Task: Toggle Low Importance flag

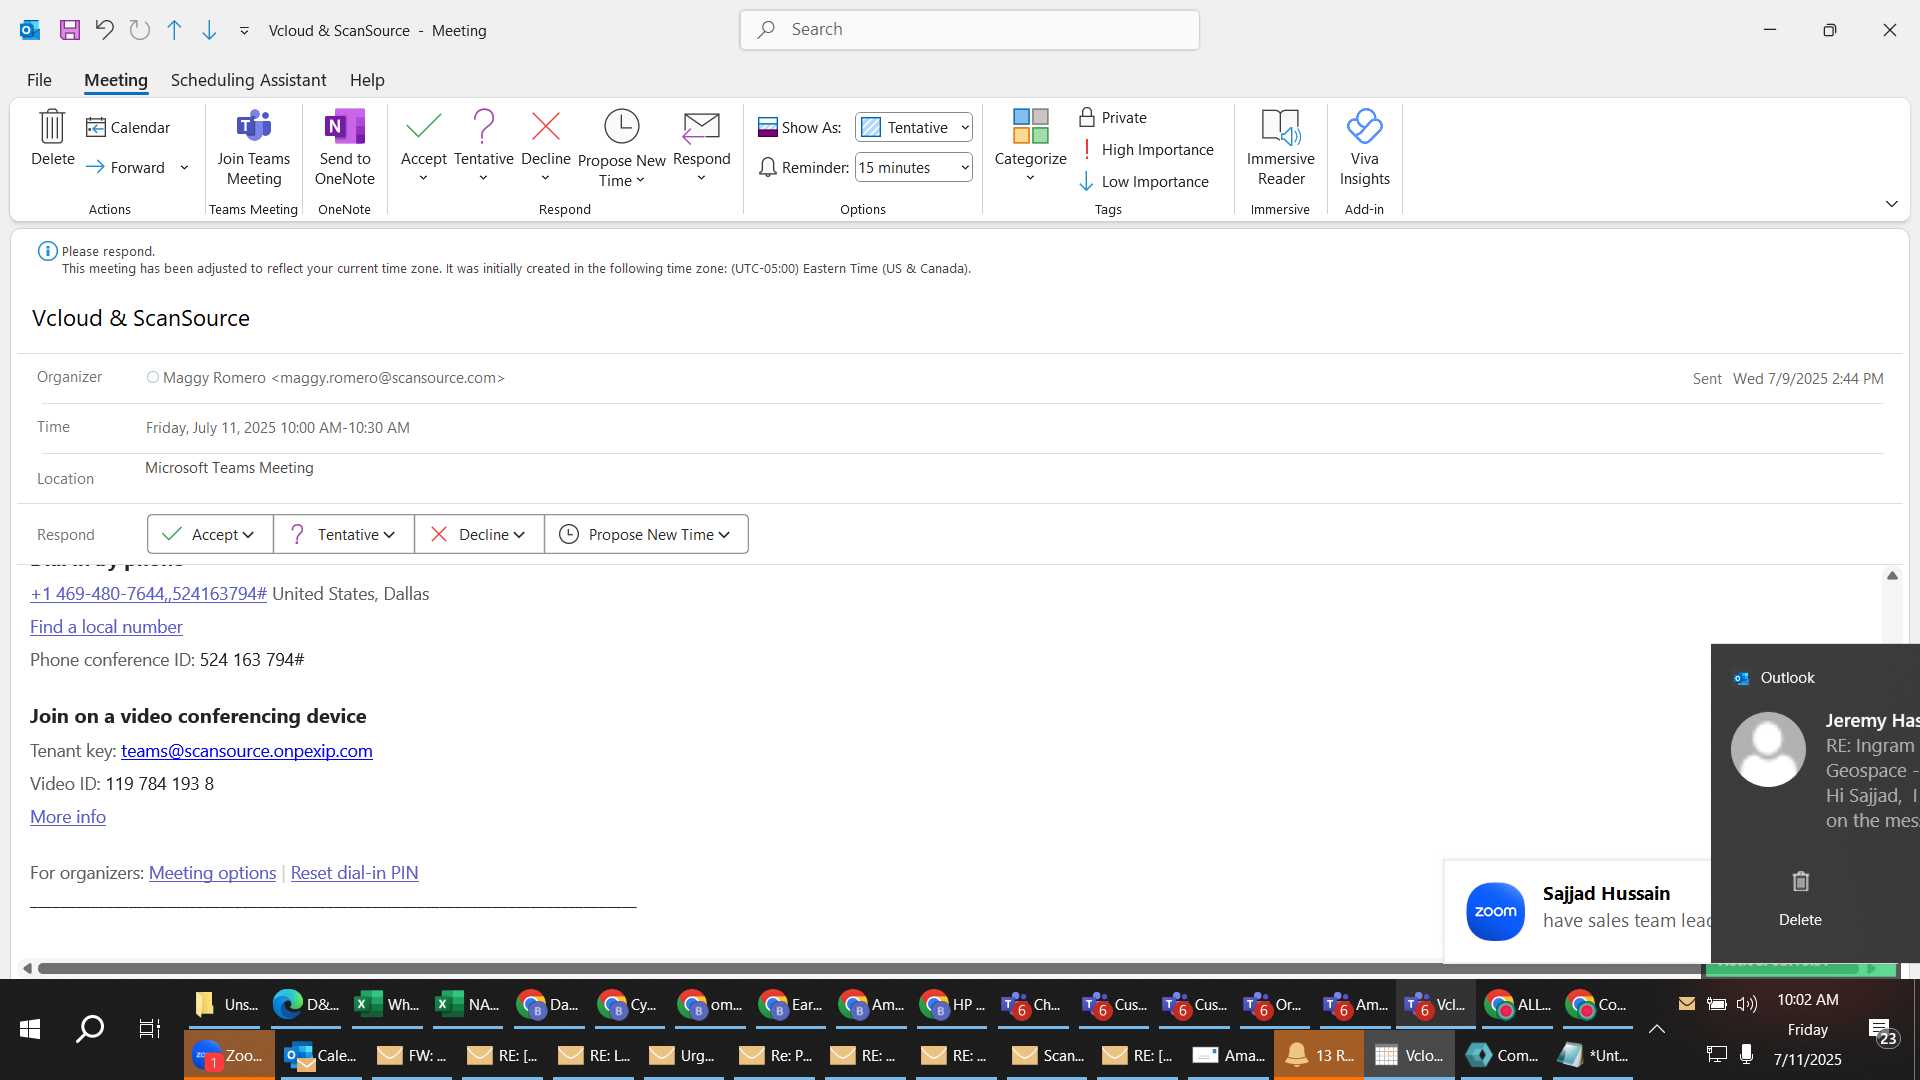Action: coord(1144,181)
